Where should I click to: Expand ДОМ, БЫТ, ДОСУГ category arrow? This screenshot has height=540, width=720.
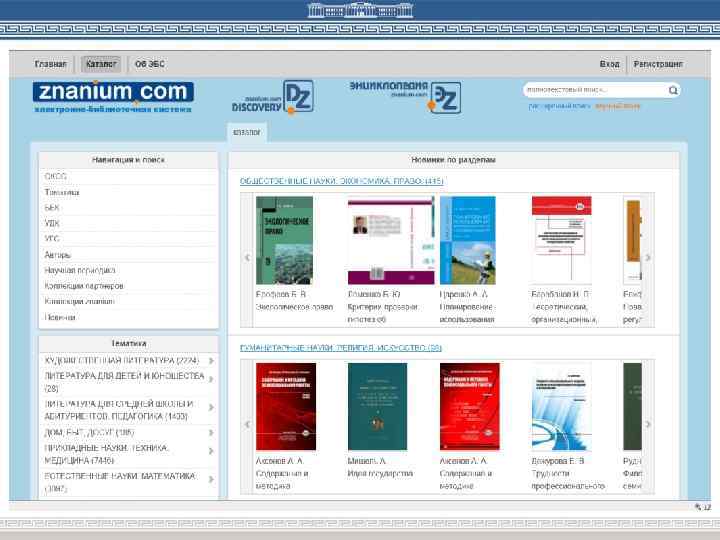tap(211, 433)
